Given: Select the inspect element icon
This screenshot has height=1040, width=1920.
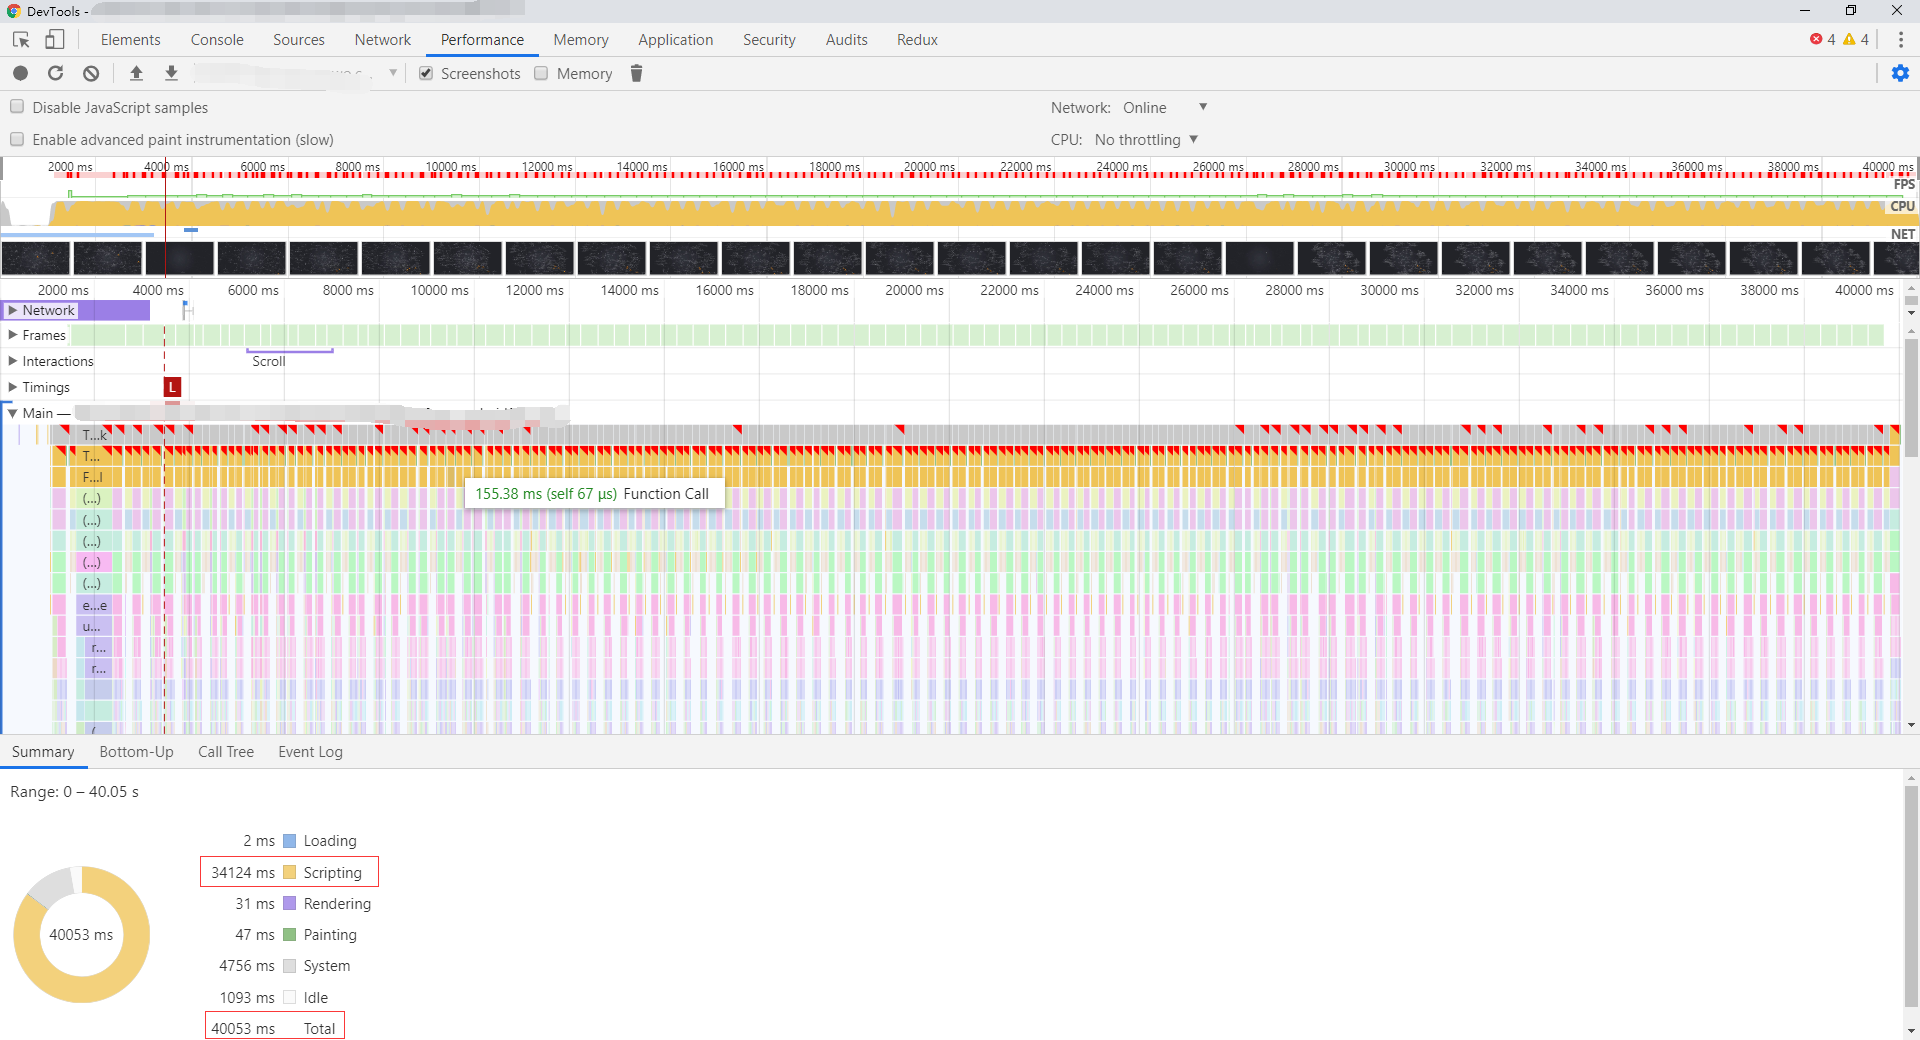Looking at the screenshot, I should pyautogui.click(x=21, y=40).
